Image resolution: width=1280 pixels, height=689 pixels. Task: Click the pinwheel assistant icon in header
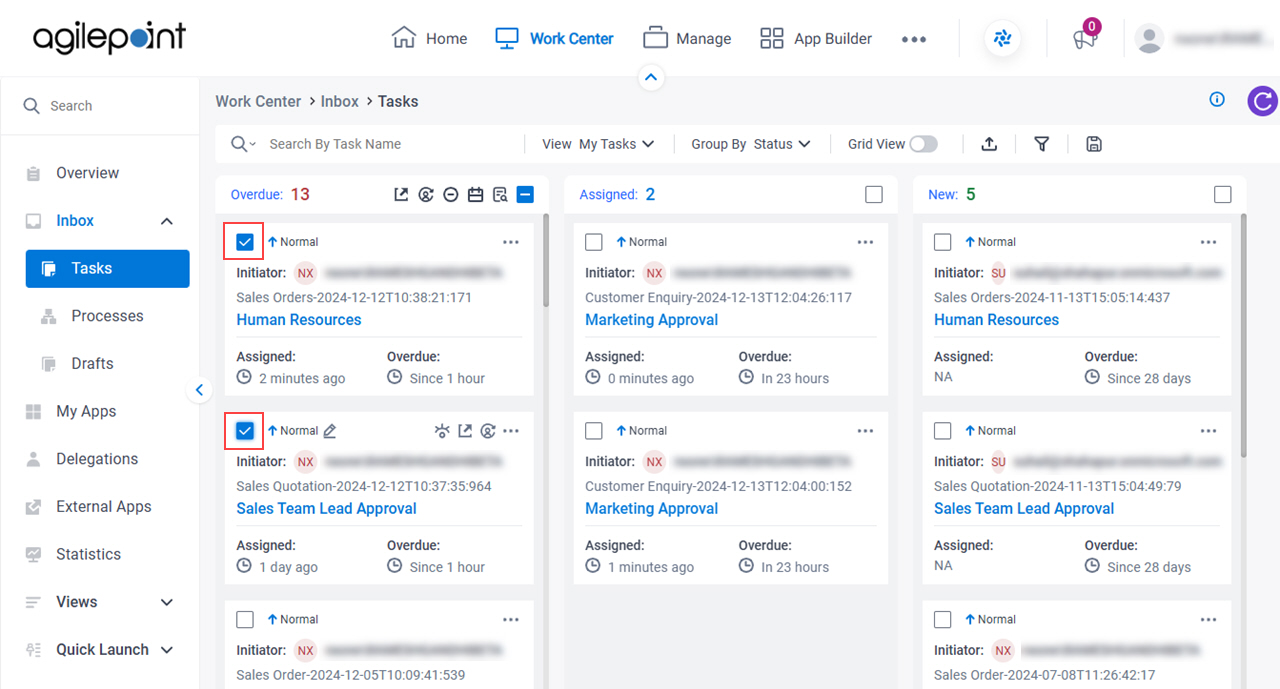(x=1002, y=39)
